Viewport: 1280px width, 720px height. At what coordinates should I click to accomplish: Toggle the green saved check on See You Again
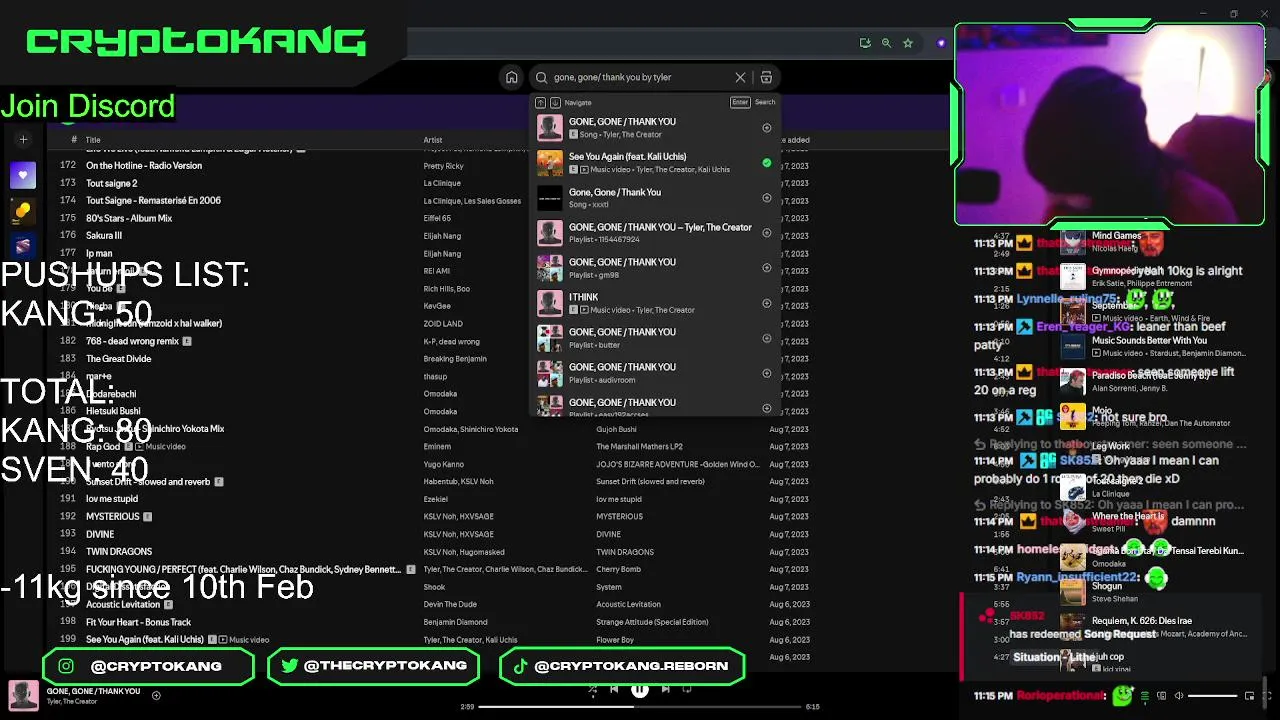point(767,163)
